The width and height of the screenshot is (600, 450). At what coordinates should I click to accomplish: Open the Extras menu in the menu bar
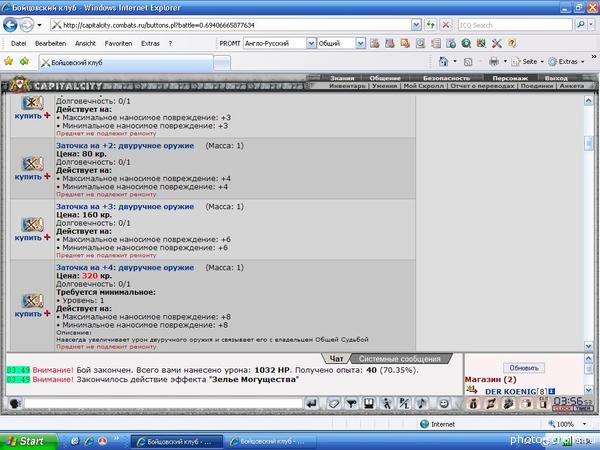(x=150, y=44)
